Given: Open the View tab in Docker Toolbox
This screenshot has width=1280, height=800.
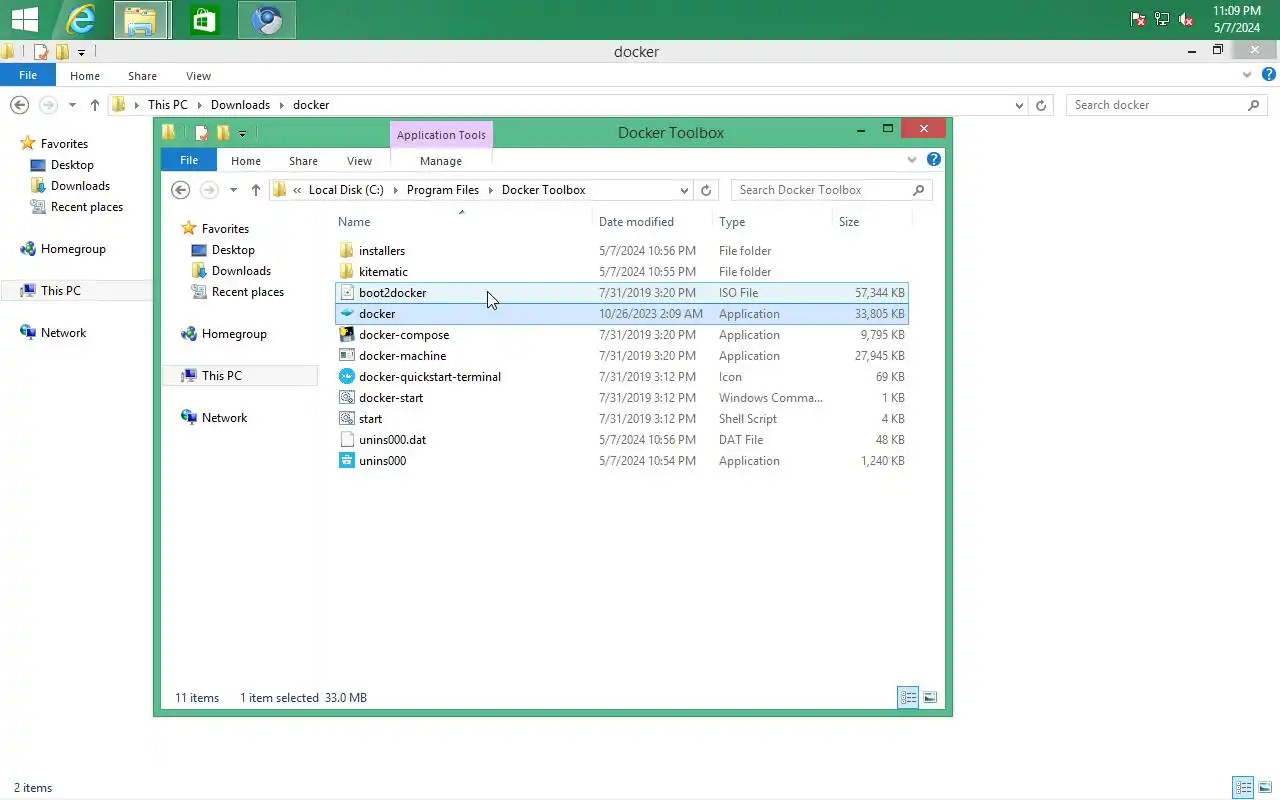Looking at the screenshot, I should 359,161.
